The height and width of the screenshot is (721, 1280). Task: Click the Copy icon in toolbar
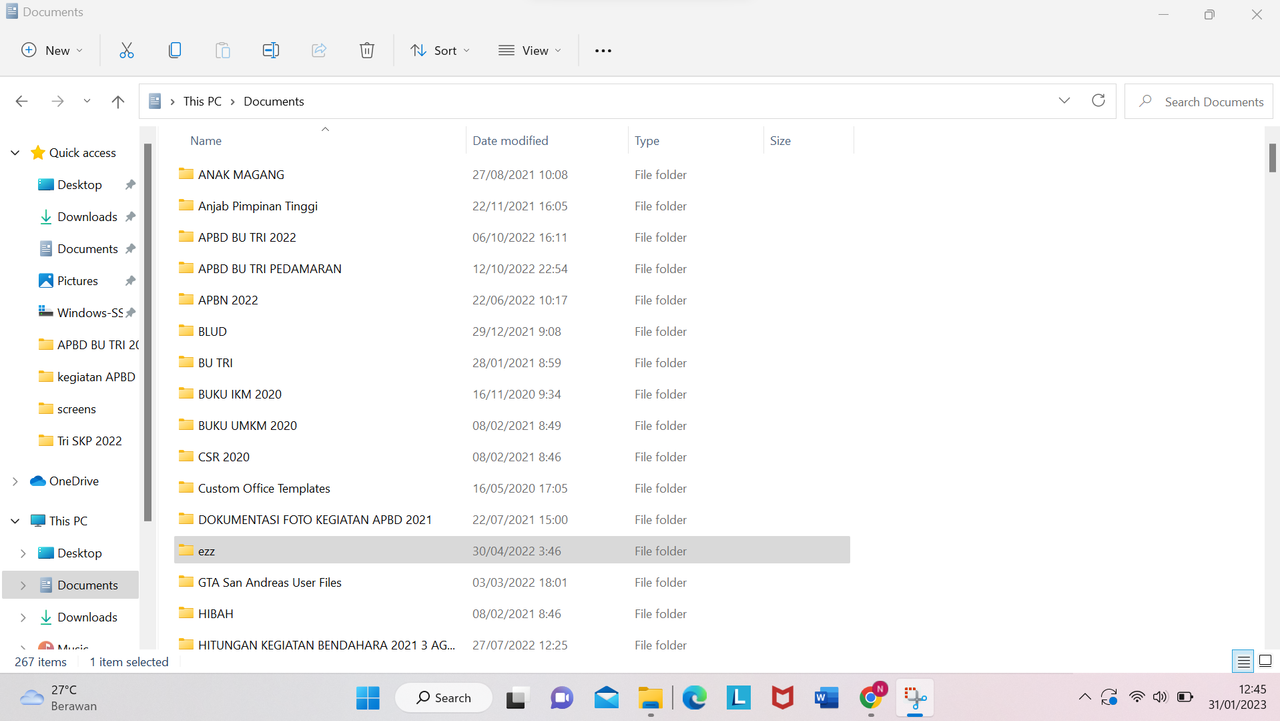tap(175, 50)
